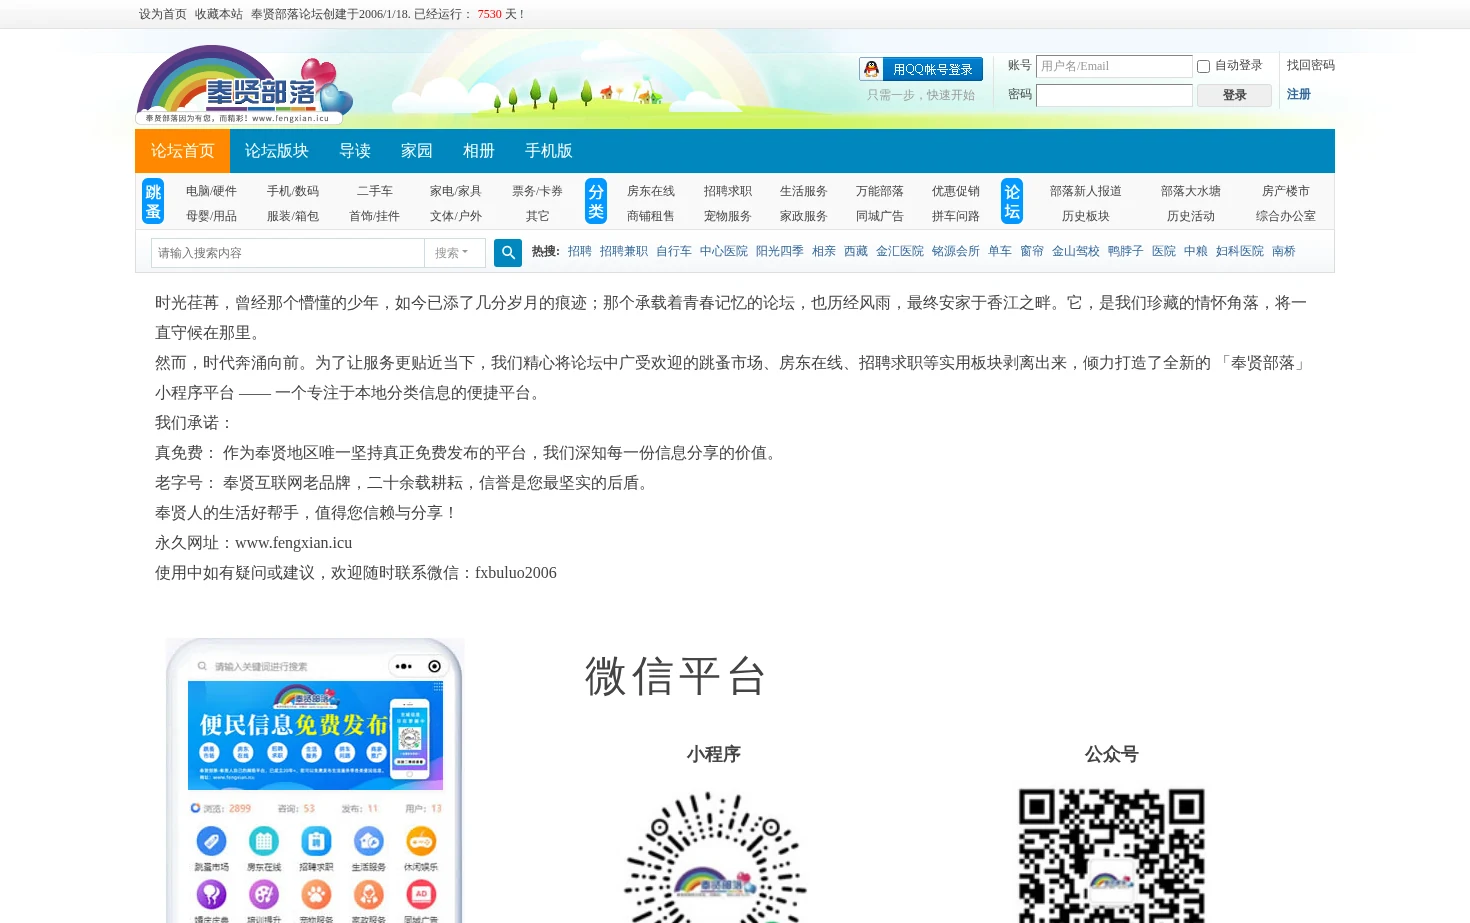Open the 招聘求职 board
1470x923 pixels.
pos(728,191)
